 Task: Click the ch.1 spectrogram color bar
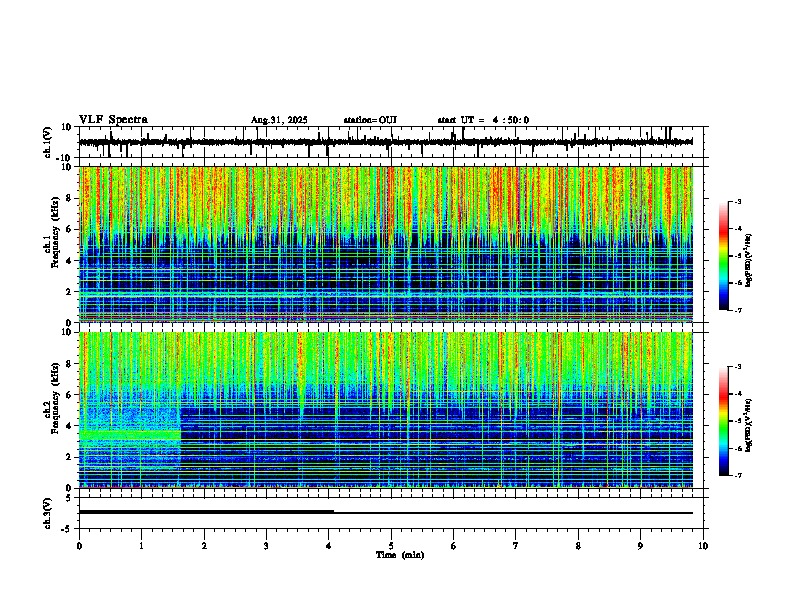pyautogui.click(x=724, y=256)
